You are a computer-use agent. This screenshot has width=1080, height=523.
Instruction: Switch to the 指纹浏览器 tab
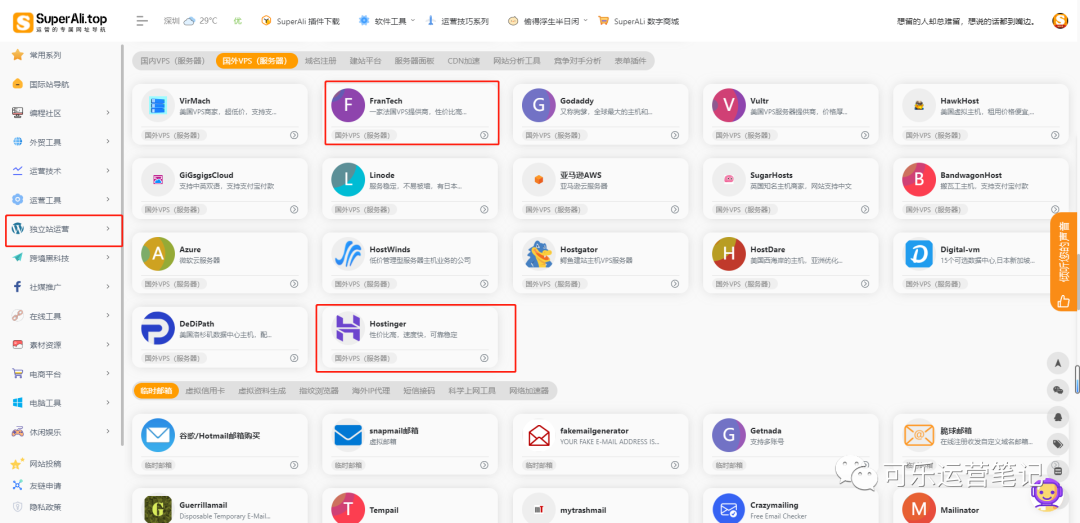[318, 390]
